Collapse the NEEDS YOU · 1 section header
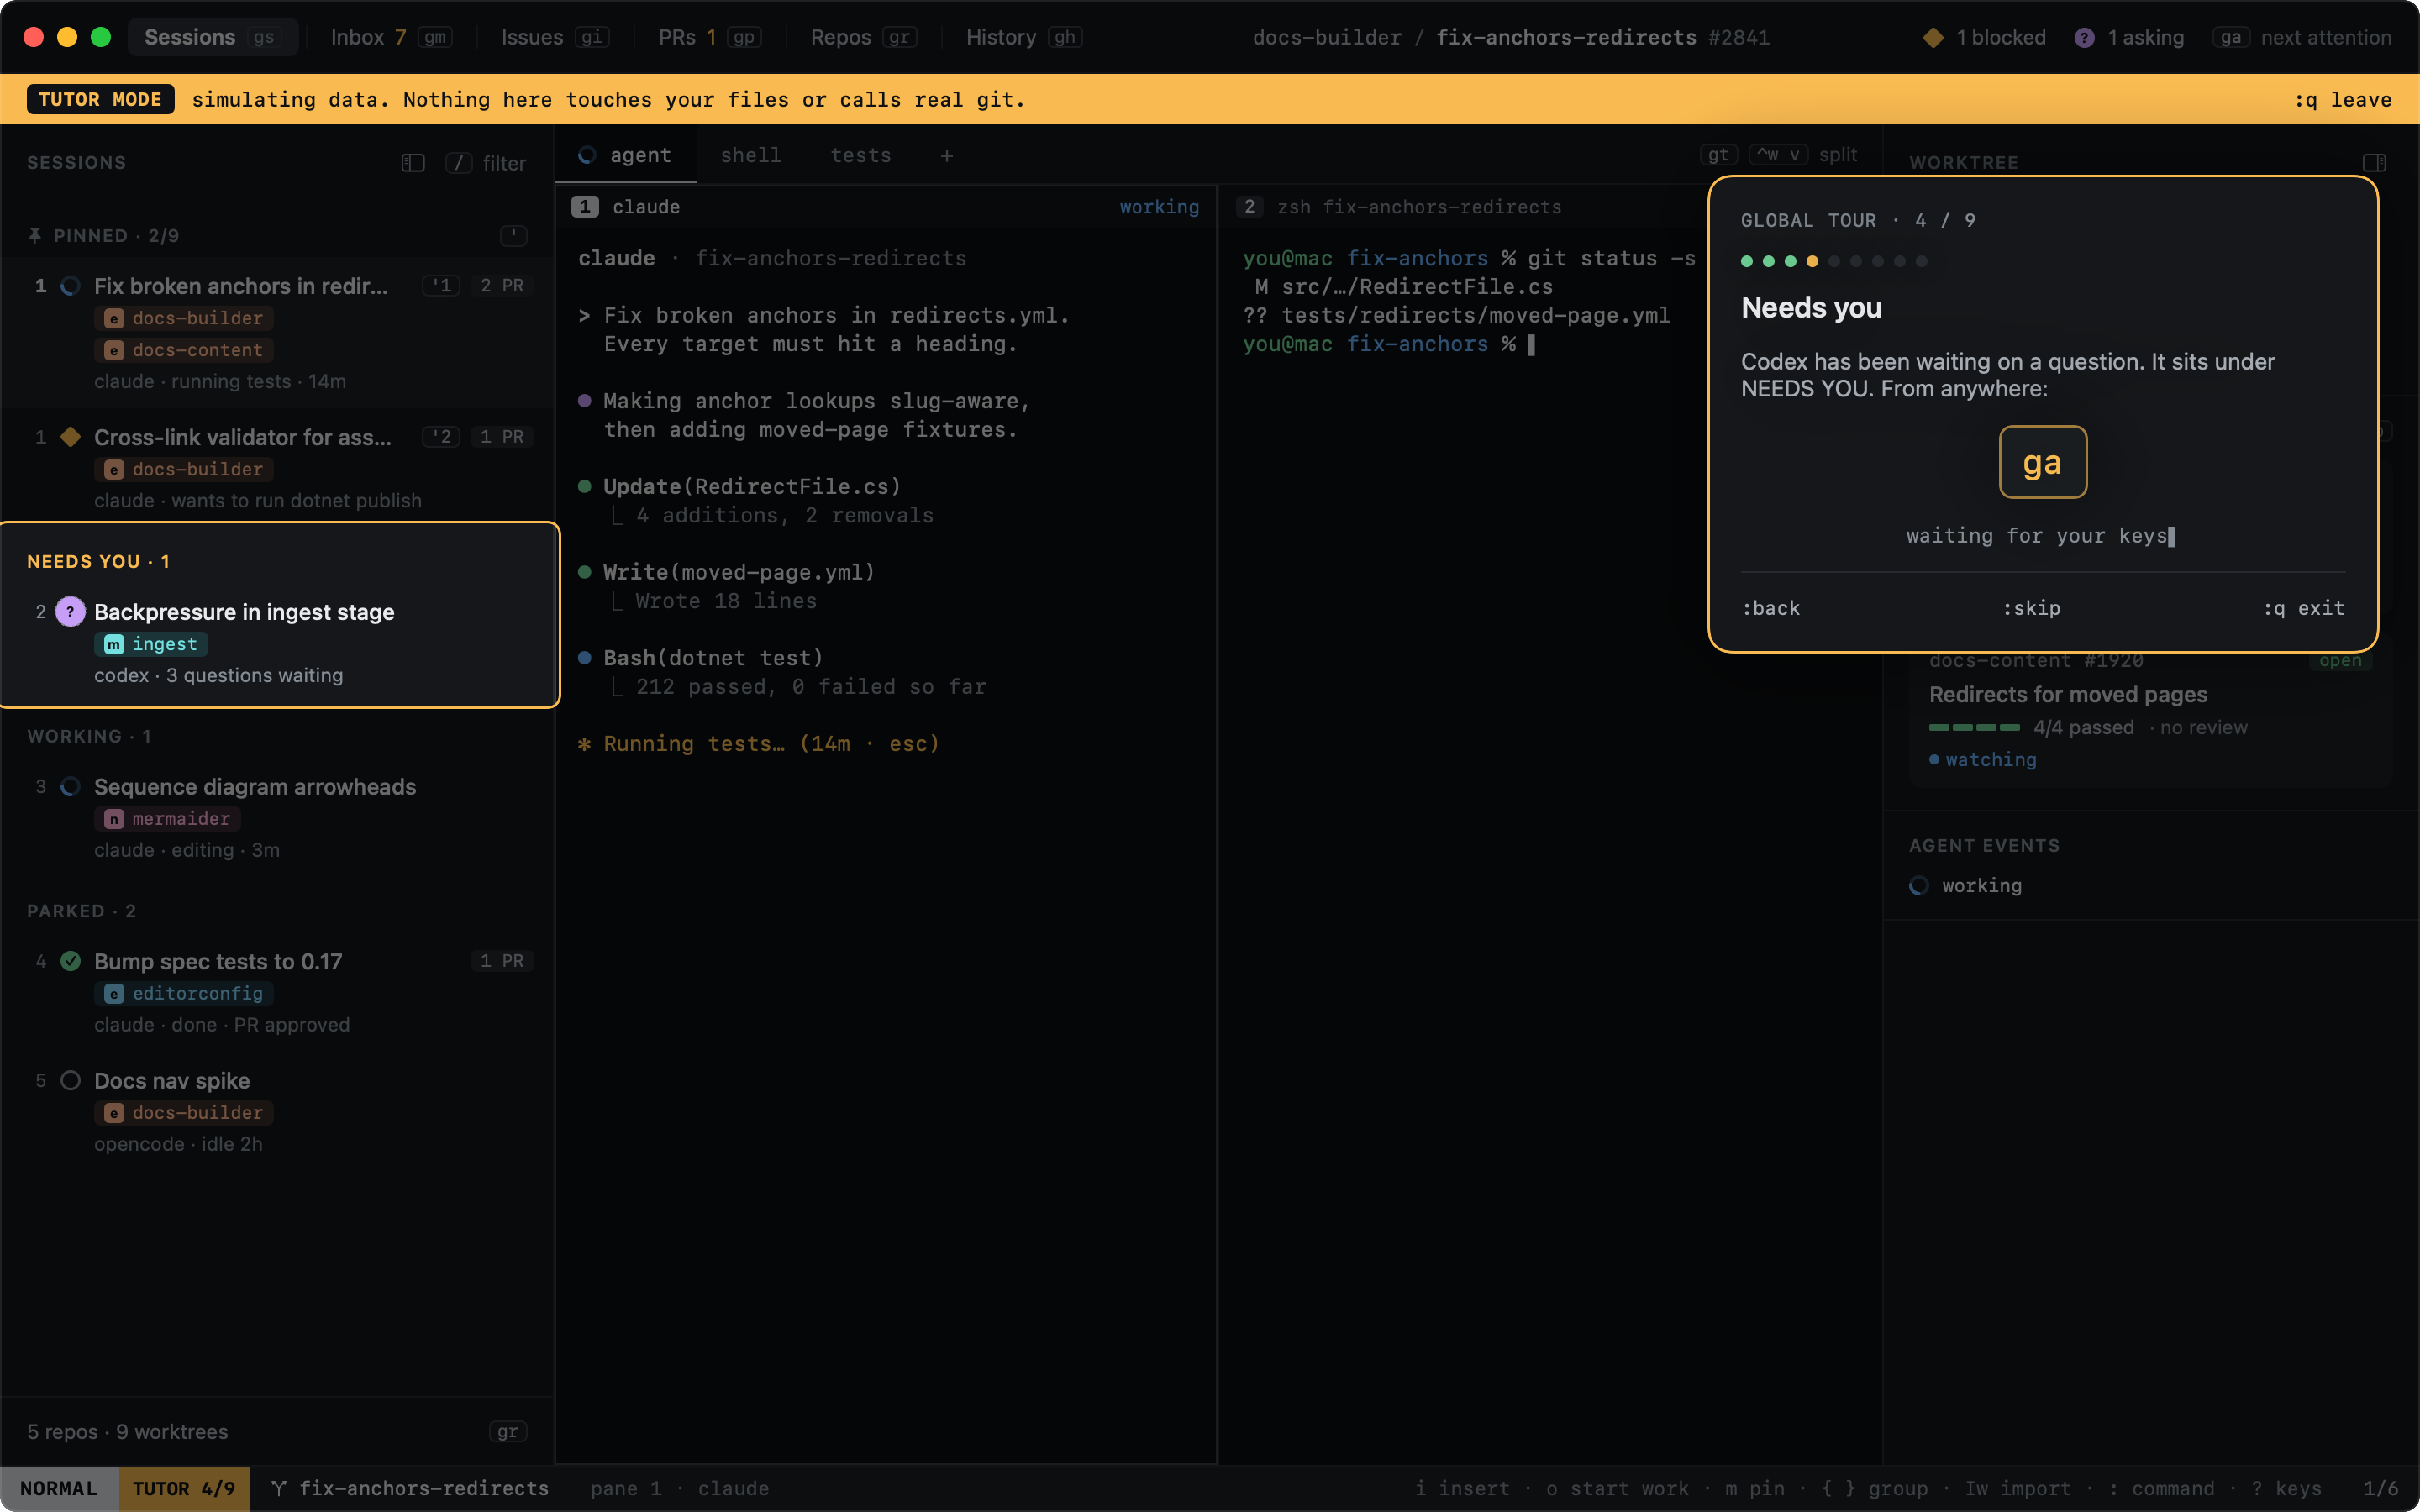 coord(98,561)
